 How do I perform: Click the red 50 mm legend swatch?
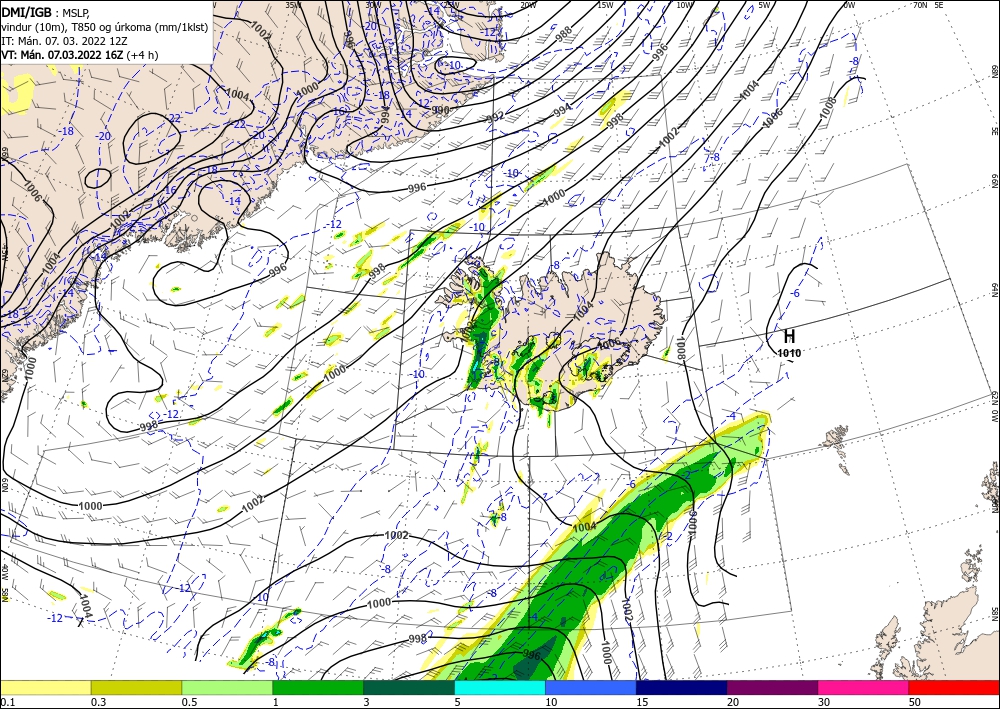pyautogui.click(x=954, y=687)
